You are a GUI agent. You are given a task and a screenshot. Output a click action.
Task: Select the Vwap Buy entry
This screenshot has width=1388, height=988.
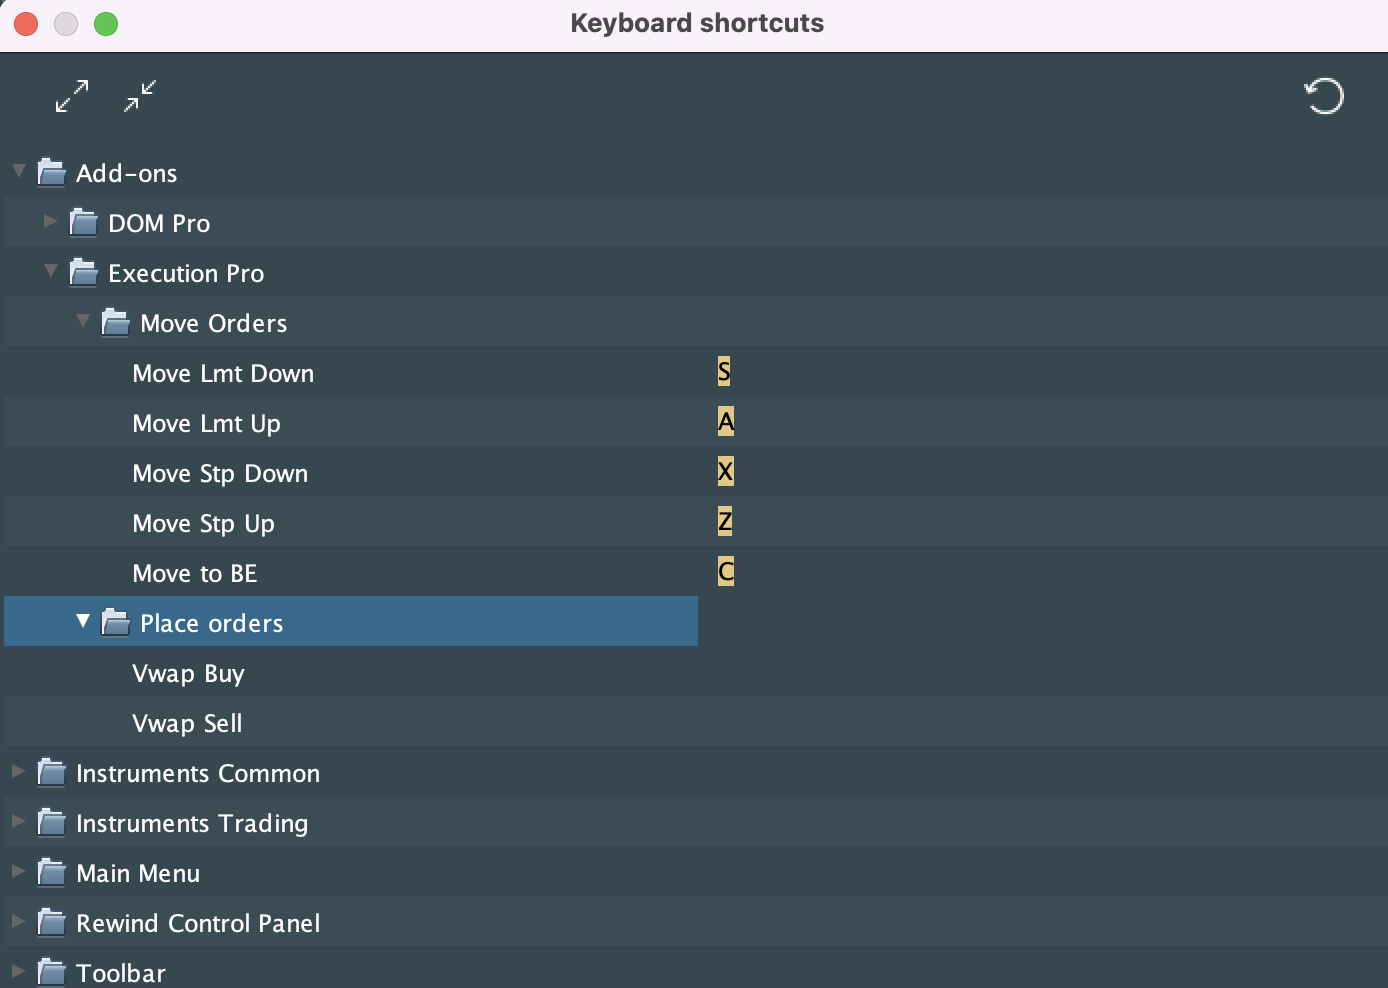tap(188, 674)
